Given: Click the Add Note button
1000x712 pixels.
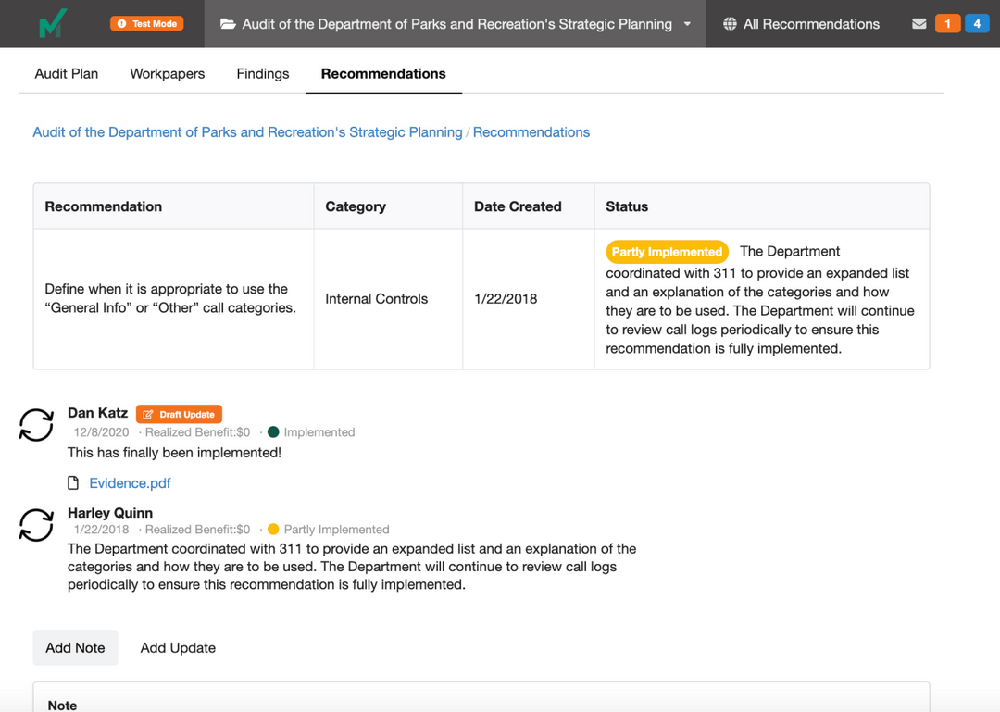Looking at the screenshot, I should click(x=75, y=648).
